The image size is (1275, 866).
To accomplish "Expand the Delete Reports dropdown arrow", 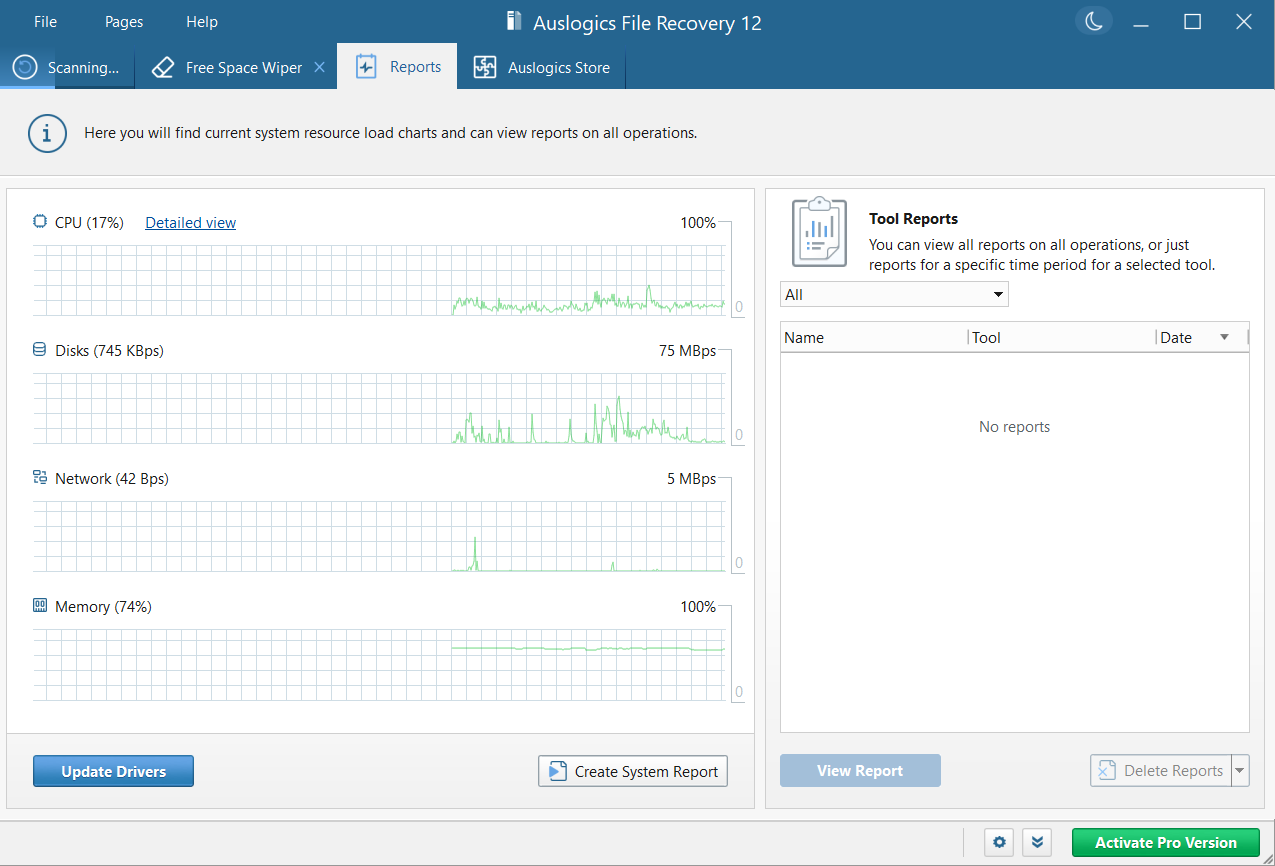I will [x=1241, y=771].
